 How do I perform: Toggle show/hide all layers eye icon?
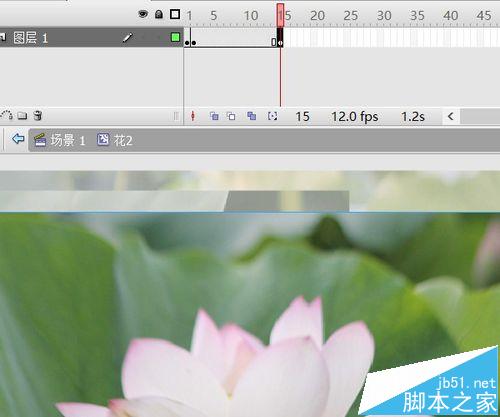[x=143, y=14]
